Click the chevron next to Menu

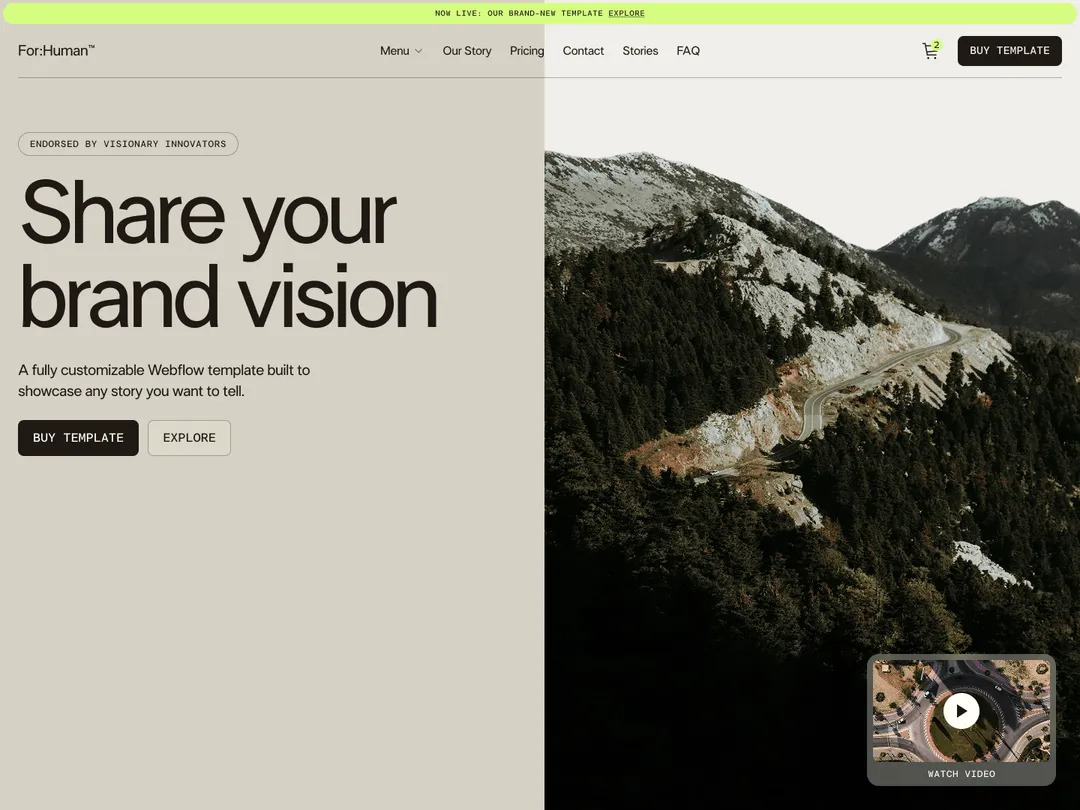[x=418, y=50]
